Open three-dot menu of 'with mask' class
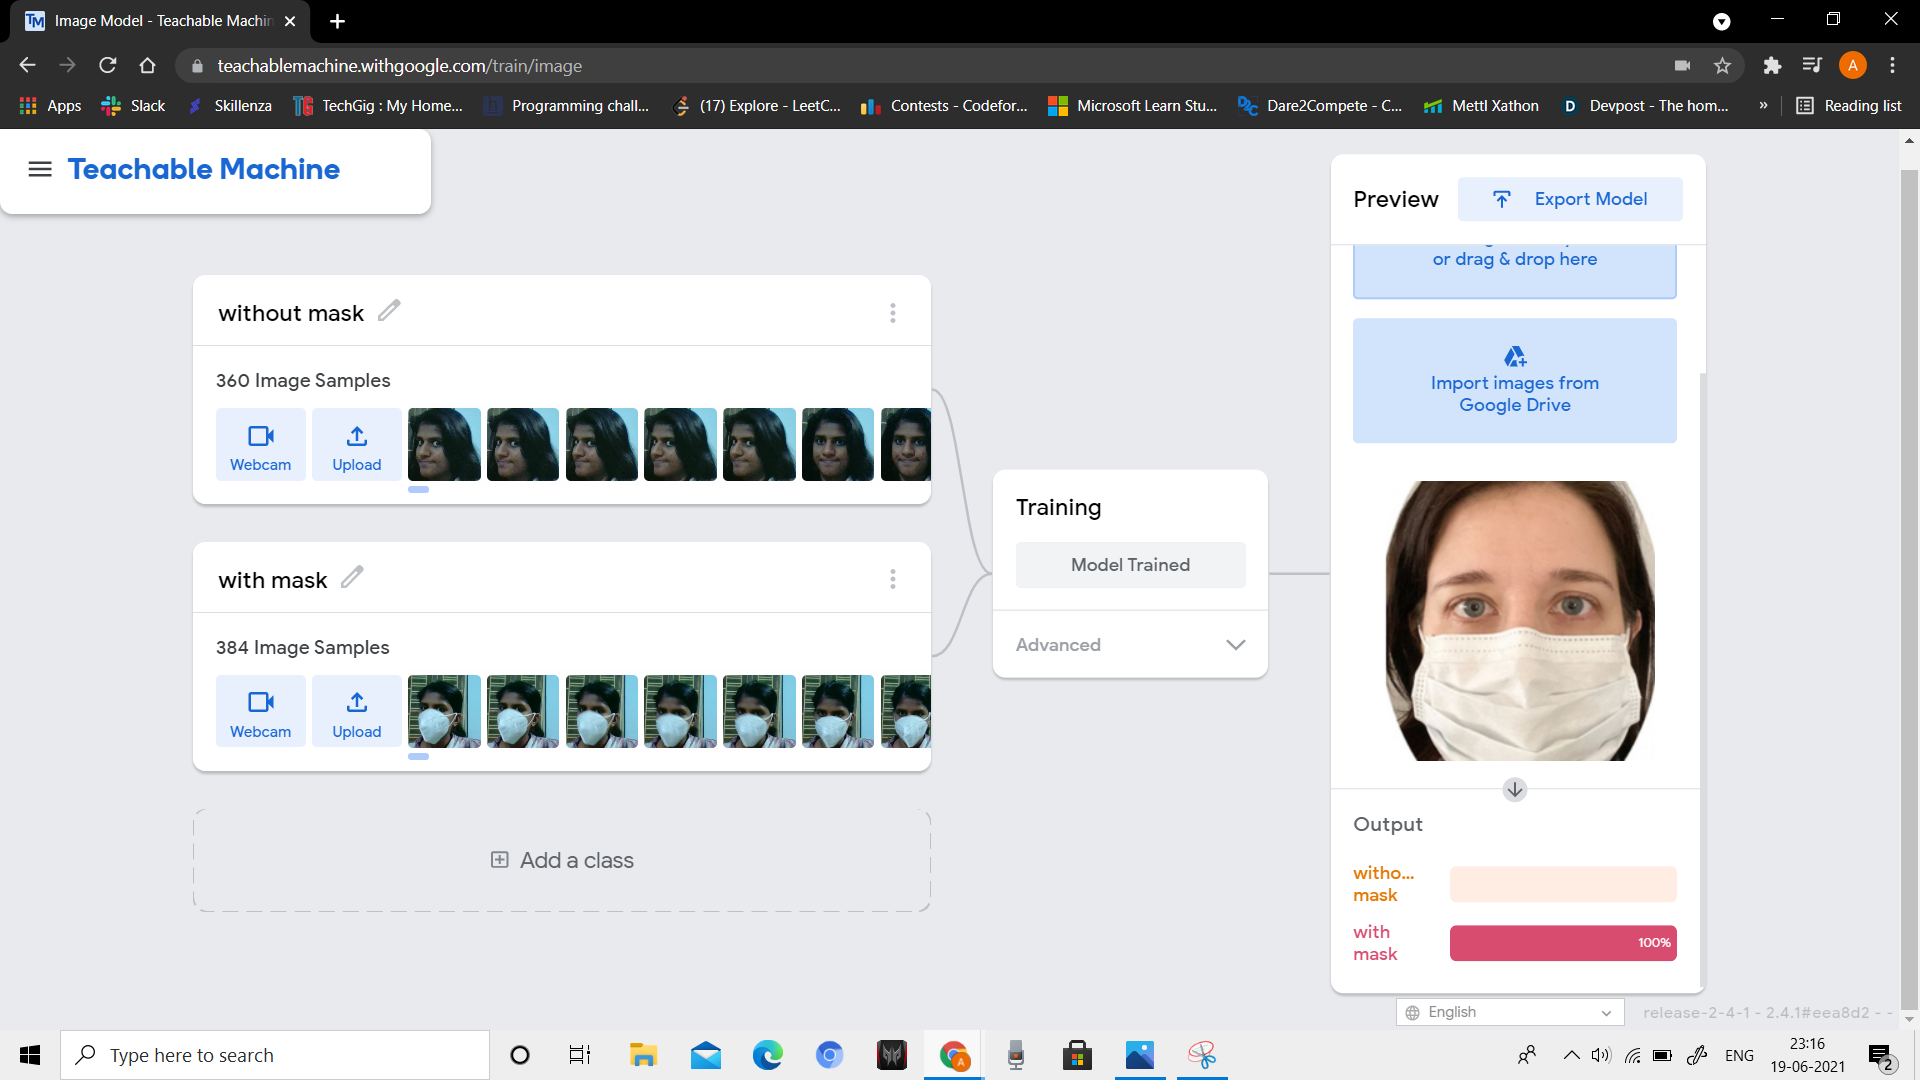1920x1080 pixels. pyautogui.click(x=892, y=579)
